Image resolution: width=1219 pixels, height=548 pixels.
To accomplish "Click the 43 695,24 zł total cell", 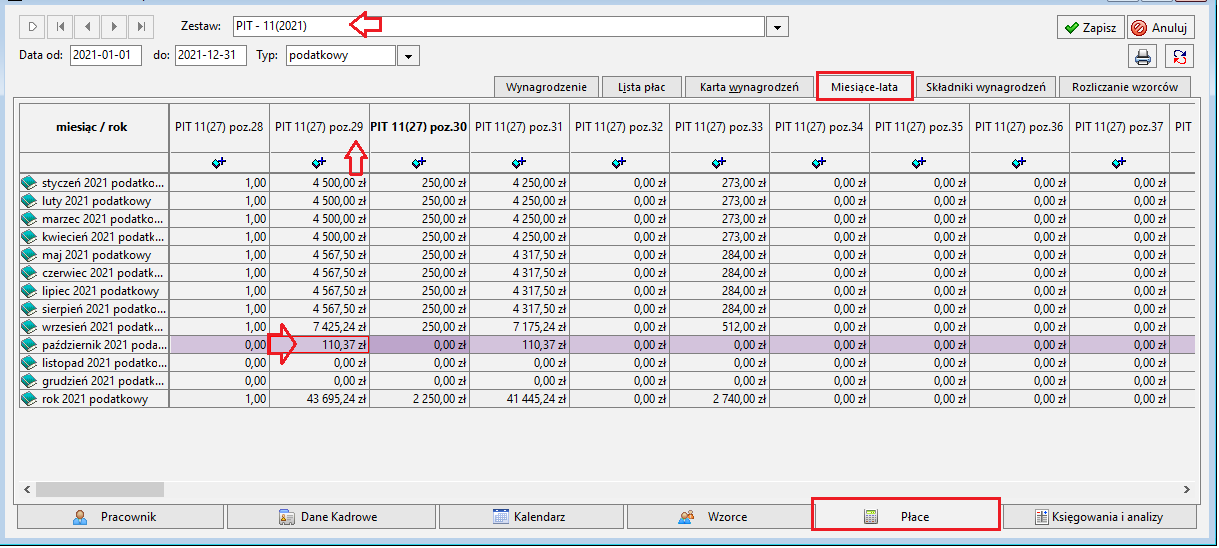I will [x=320, y=399].
